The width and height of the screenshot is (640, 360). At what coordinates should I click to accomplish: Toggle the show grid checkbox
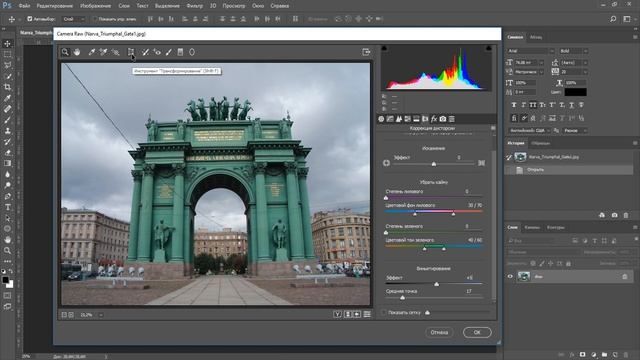point(384,312)
